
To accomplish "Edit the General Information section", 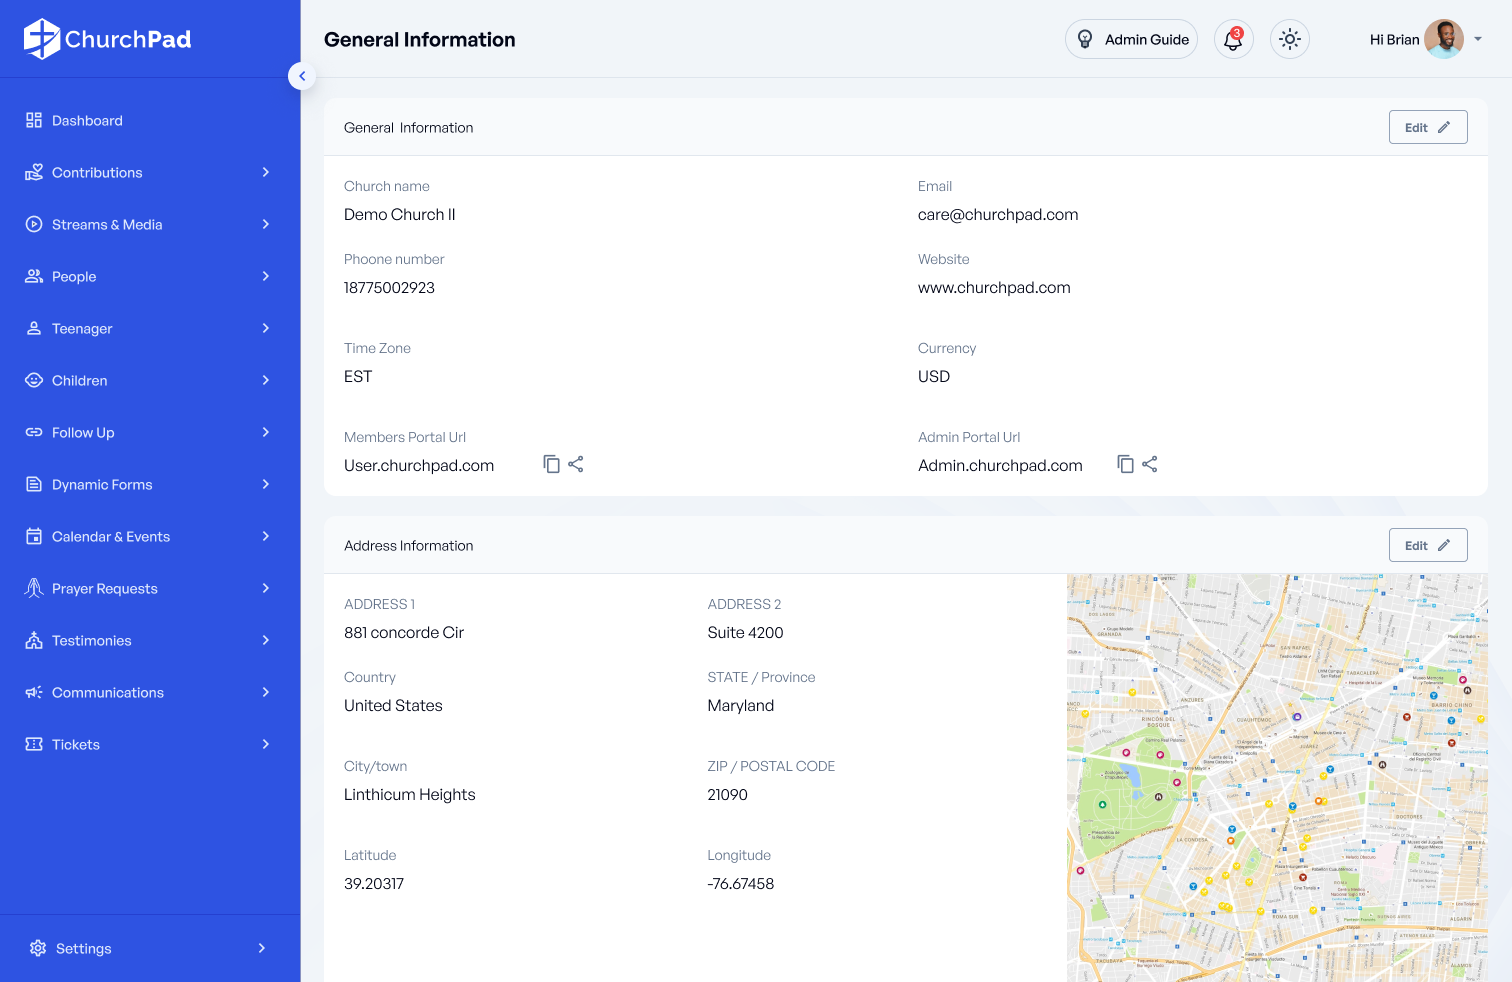I will (x=1427, y=127).
